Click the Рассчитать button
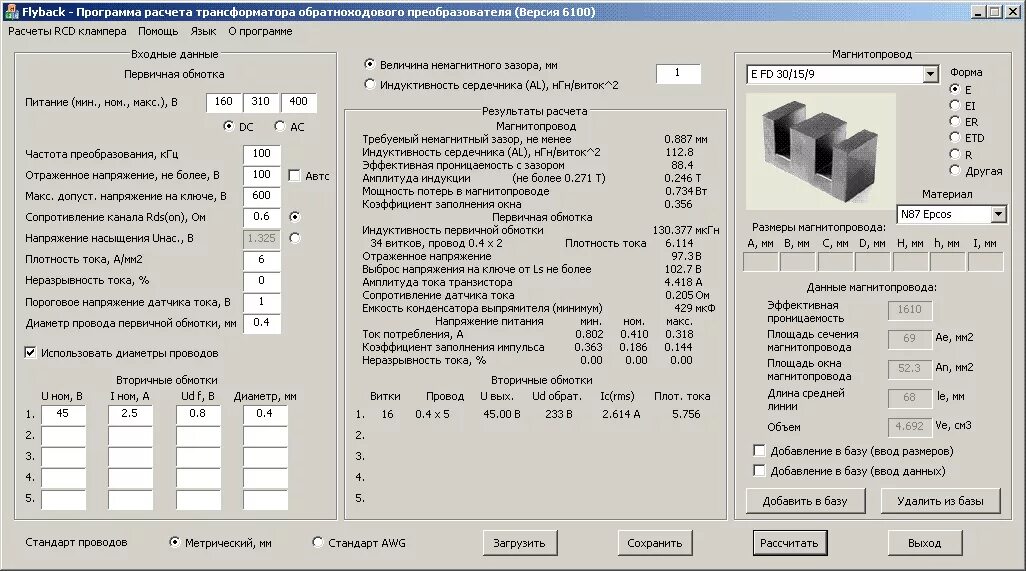 pyautogui.click(x=789, y=543)
